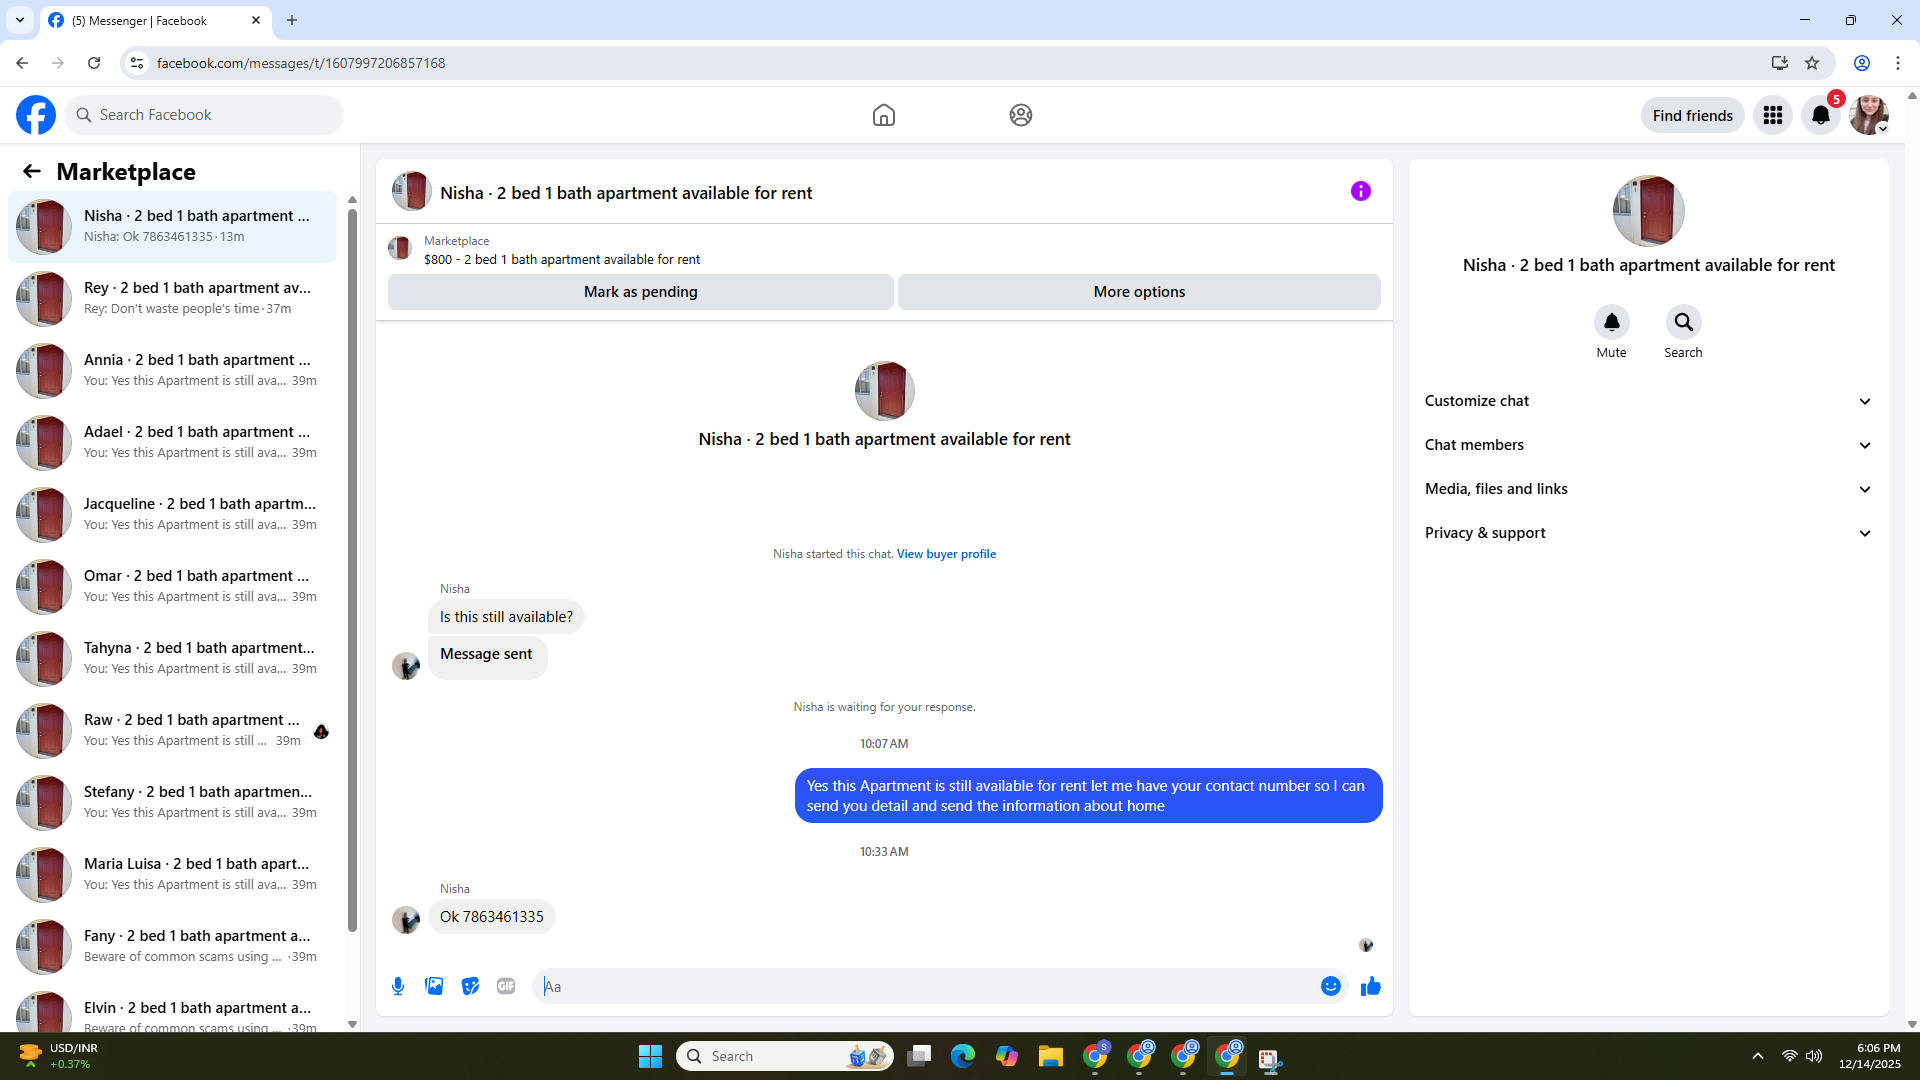
Task: Open the Facebook menu grid icon
Action: pyautogui.click(x=1773, y=115)
